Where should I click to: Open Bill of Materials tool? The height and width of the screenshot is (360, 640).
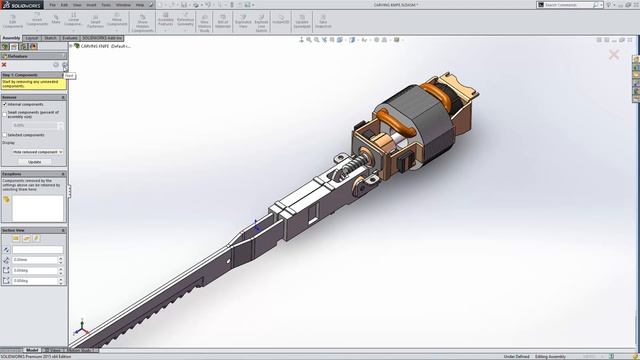(223, 21)
